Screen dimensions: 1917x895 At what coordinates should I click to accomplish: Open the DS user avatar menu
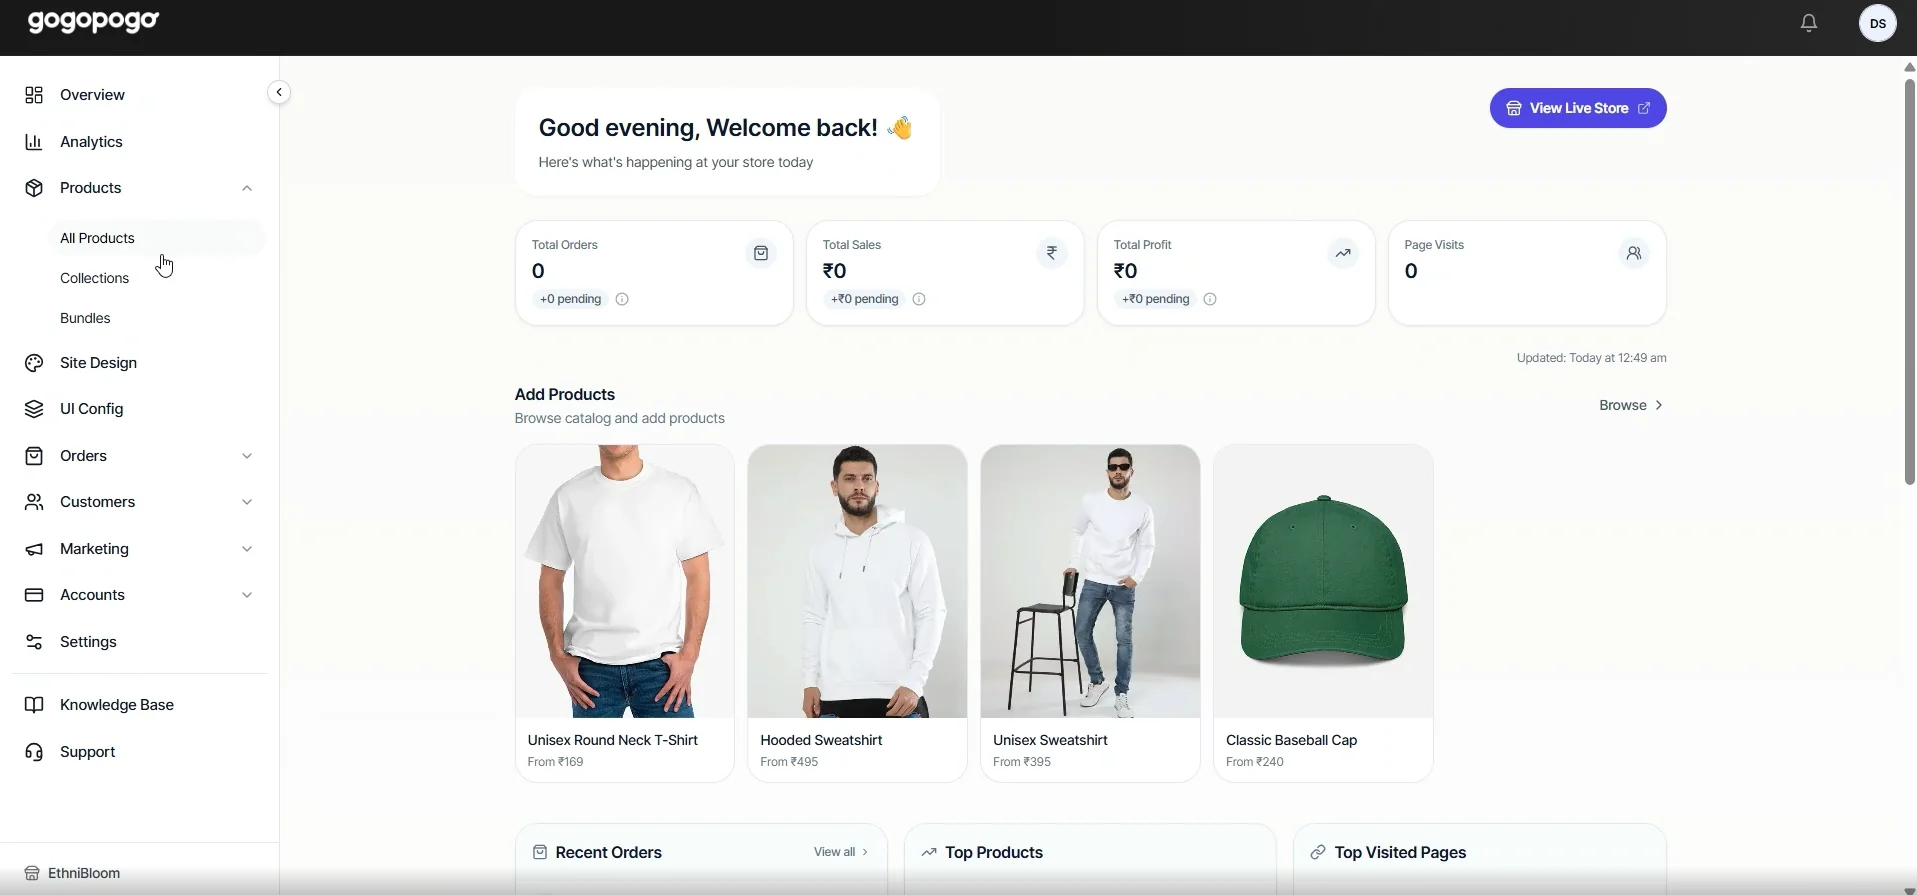1877,23
